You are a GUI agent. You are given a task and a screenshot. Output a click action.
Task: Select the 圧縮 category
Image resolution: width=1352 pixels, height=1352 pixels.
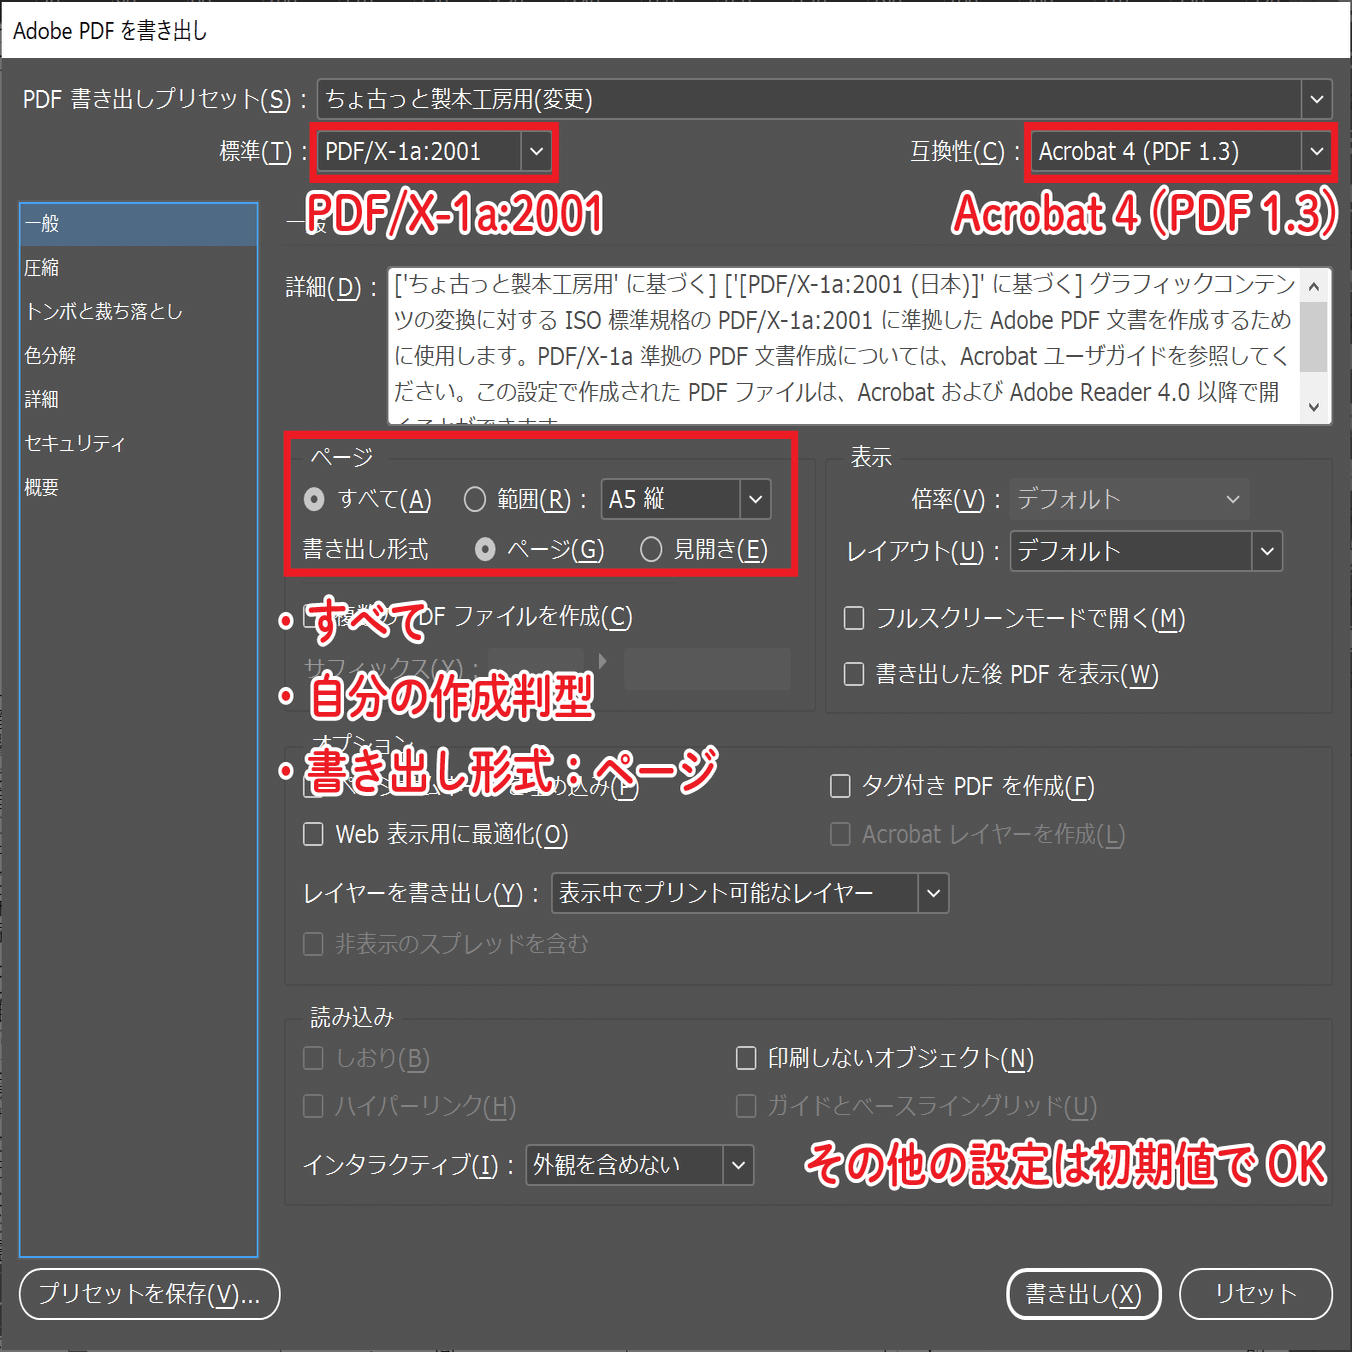point(139,268)
